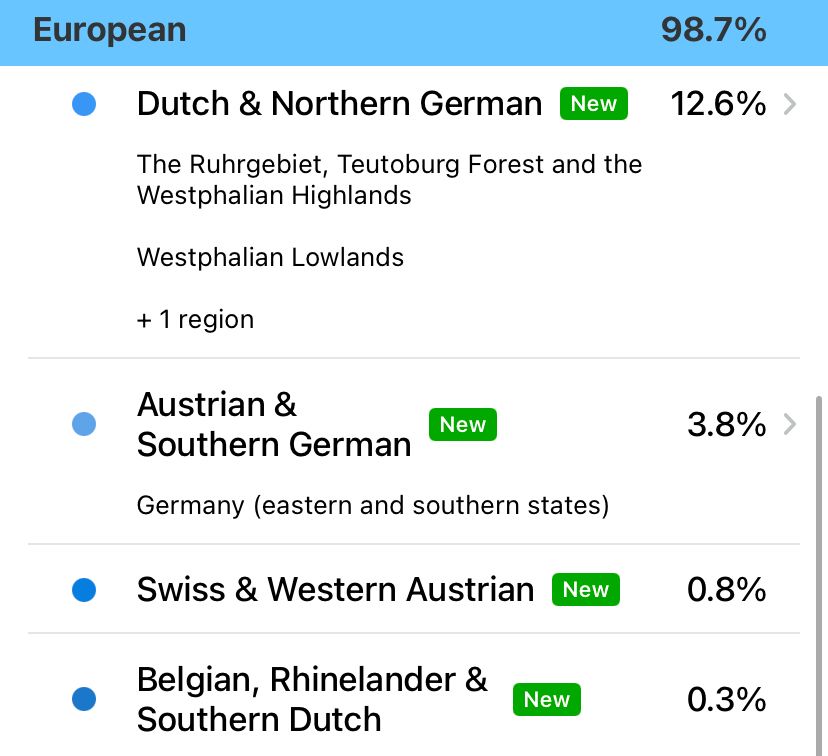The image size is (828, 756).
Task: Click the 12.6% Dutch & Northern German percentage
Action: click(718, 104)
